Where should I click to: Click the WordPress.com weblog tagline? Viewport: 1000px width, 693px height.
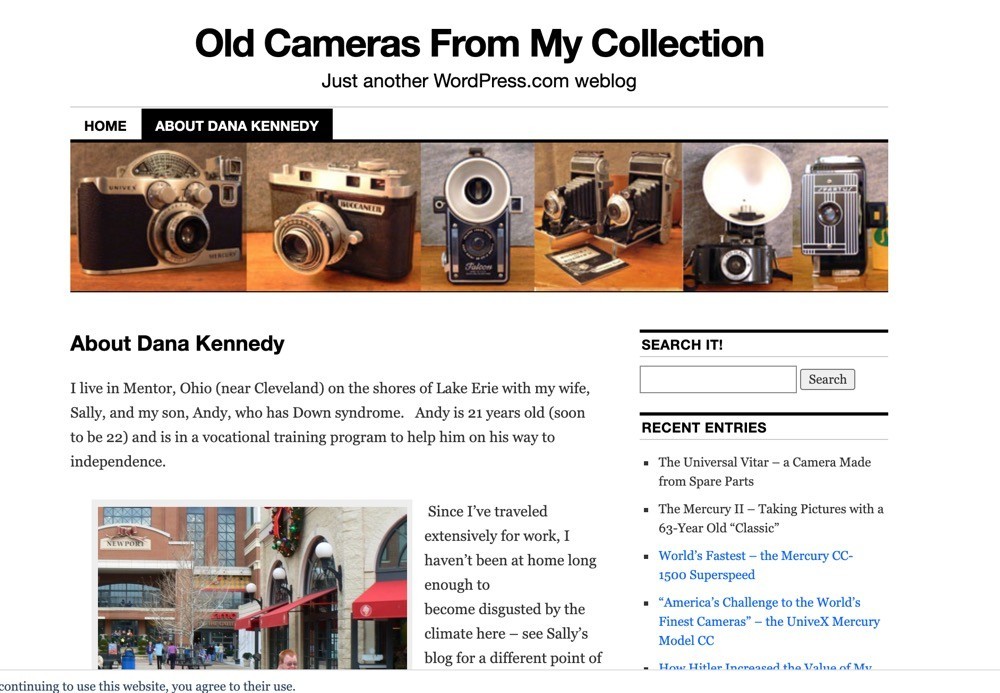pyautogui.click(x=479, y=81)
